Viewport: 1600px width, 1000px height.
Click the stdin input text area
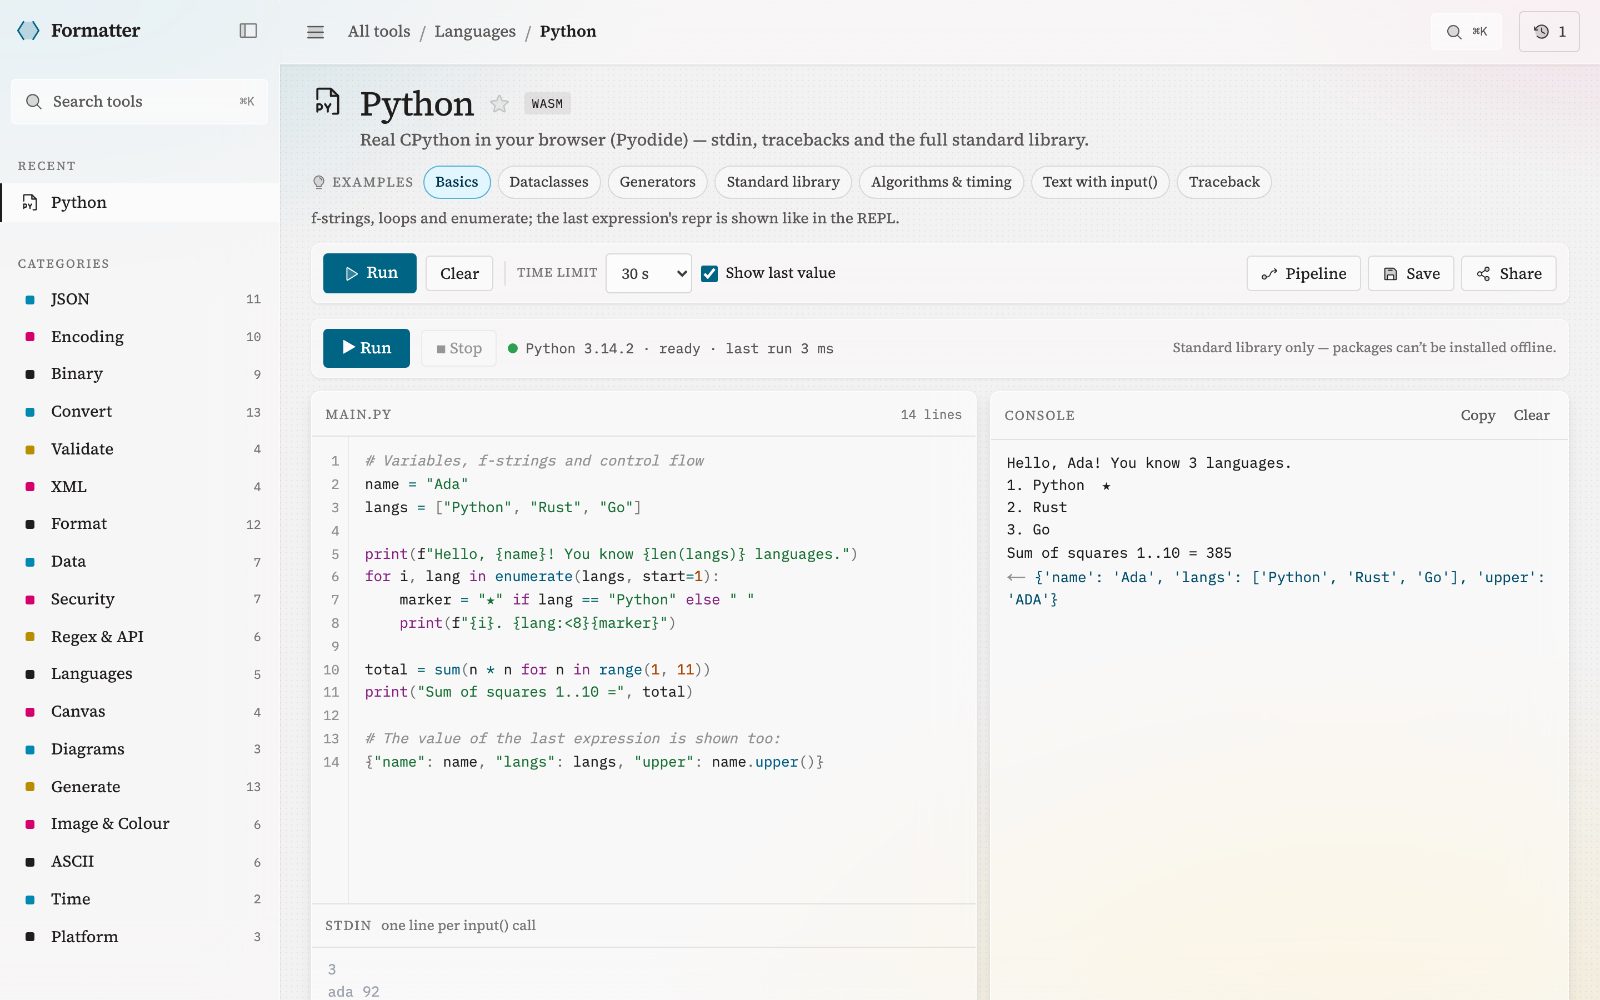coord(643,976)
